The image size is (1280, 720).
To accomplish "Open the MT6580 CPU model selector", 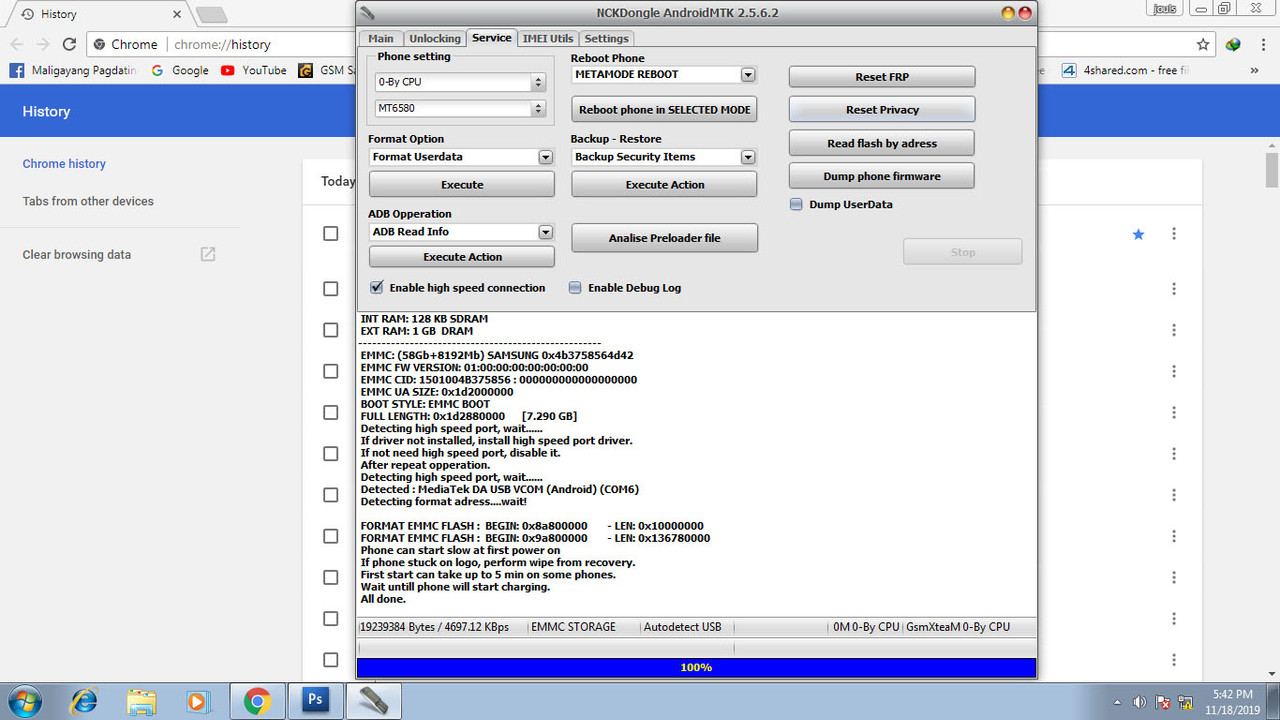I will point(459,108).
